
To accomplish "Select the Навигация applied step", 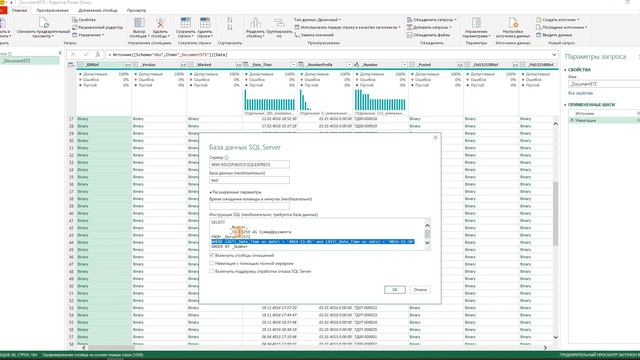I will (x=604, y=120).
